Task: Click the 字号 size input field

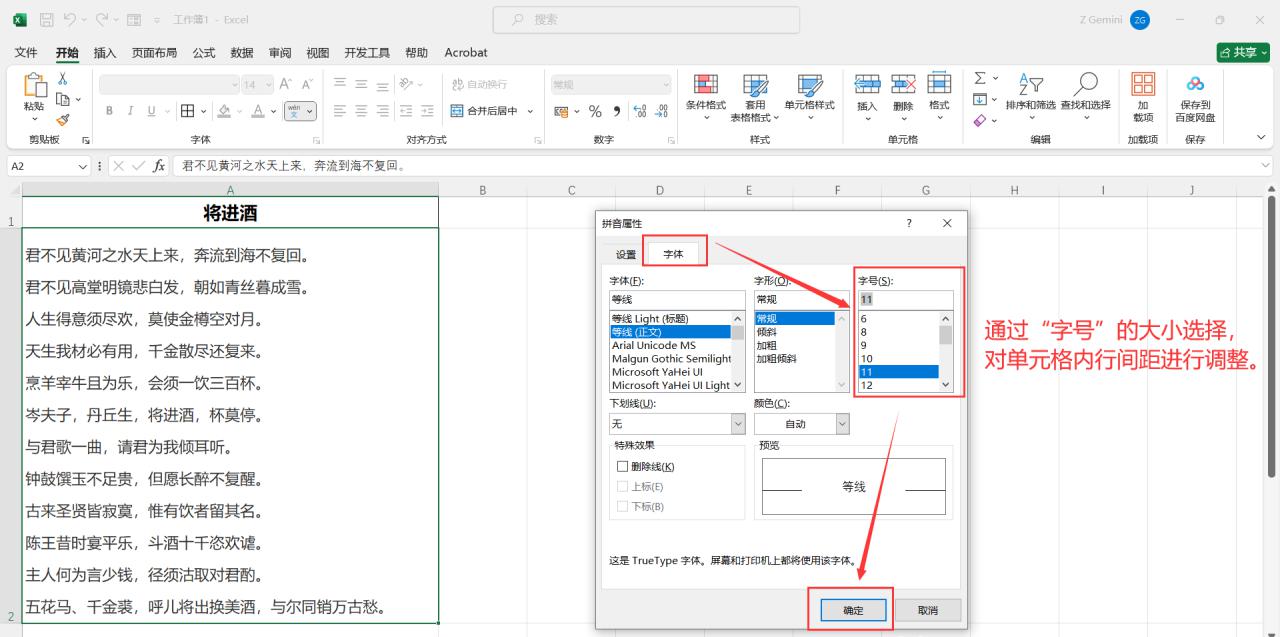Action: [905, 300]
